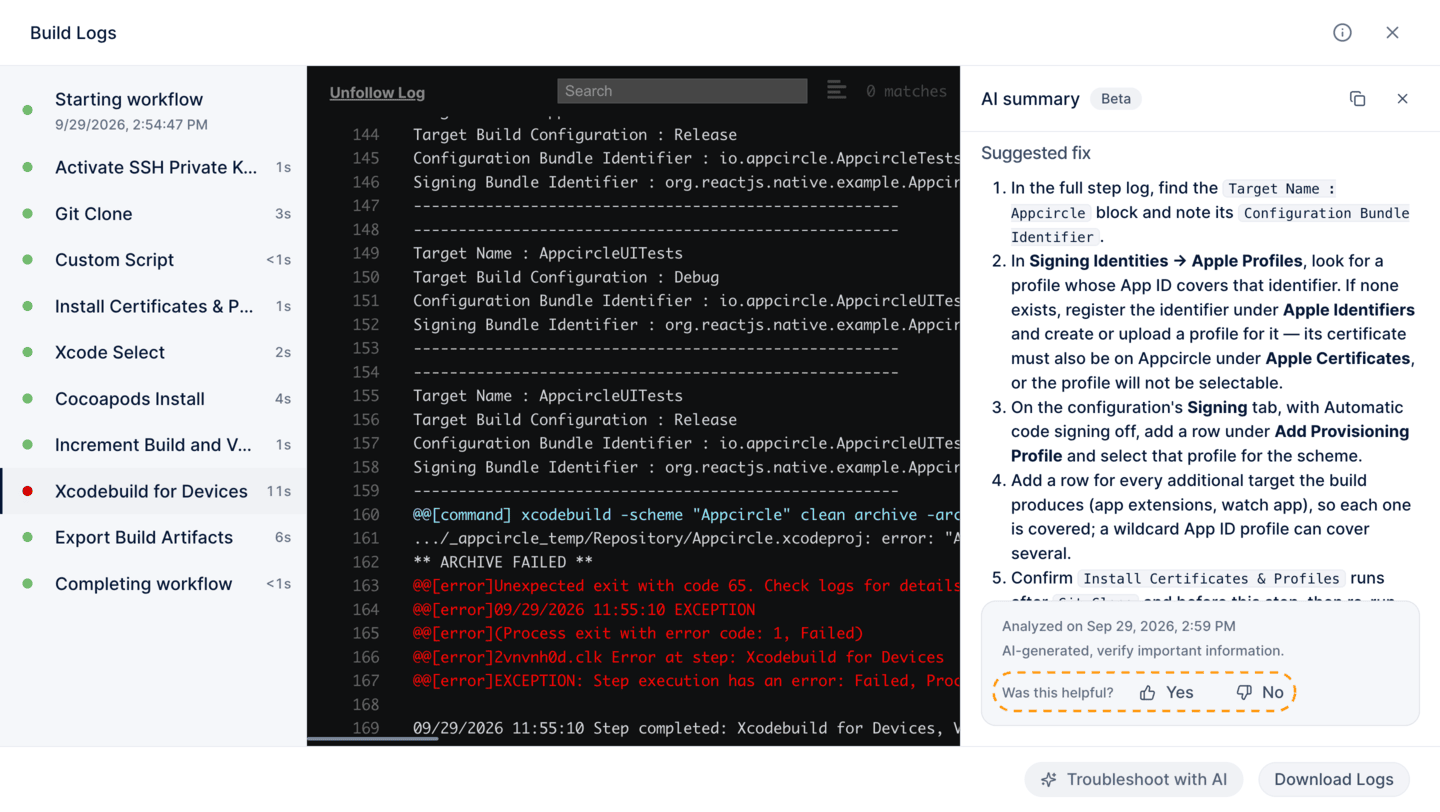Select the Starting workflow step
This screenshot has width=1440, height=812.
click(153, 110)
